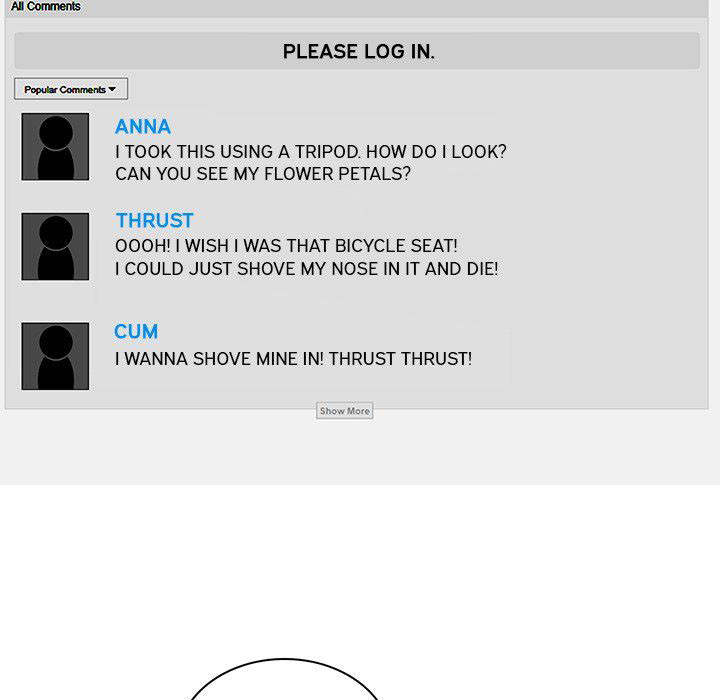Click empty panel space beside Popular Comments dropdown
720x700 pixels.
click(413, 89)
